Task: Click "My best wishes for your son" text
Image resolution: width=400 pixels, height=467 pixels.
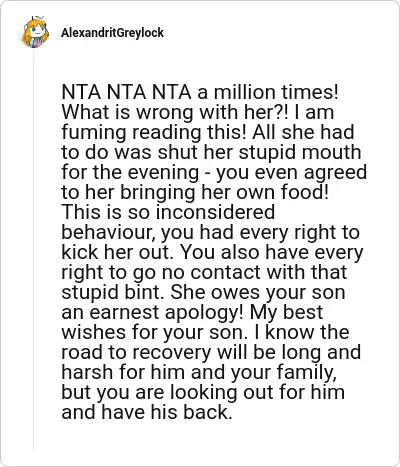Action: coord(286,312)
